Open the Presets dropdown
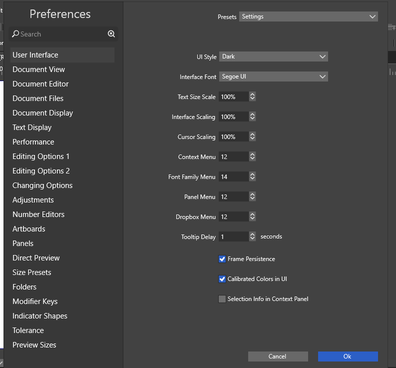 [308, 16]
